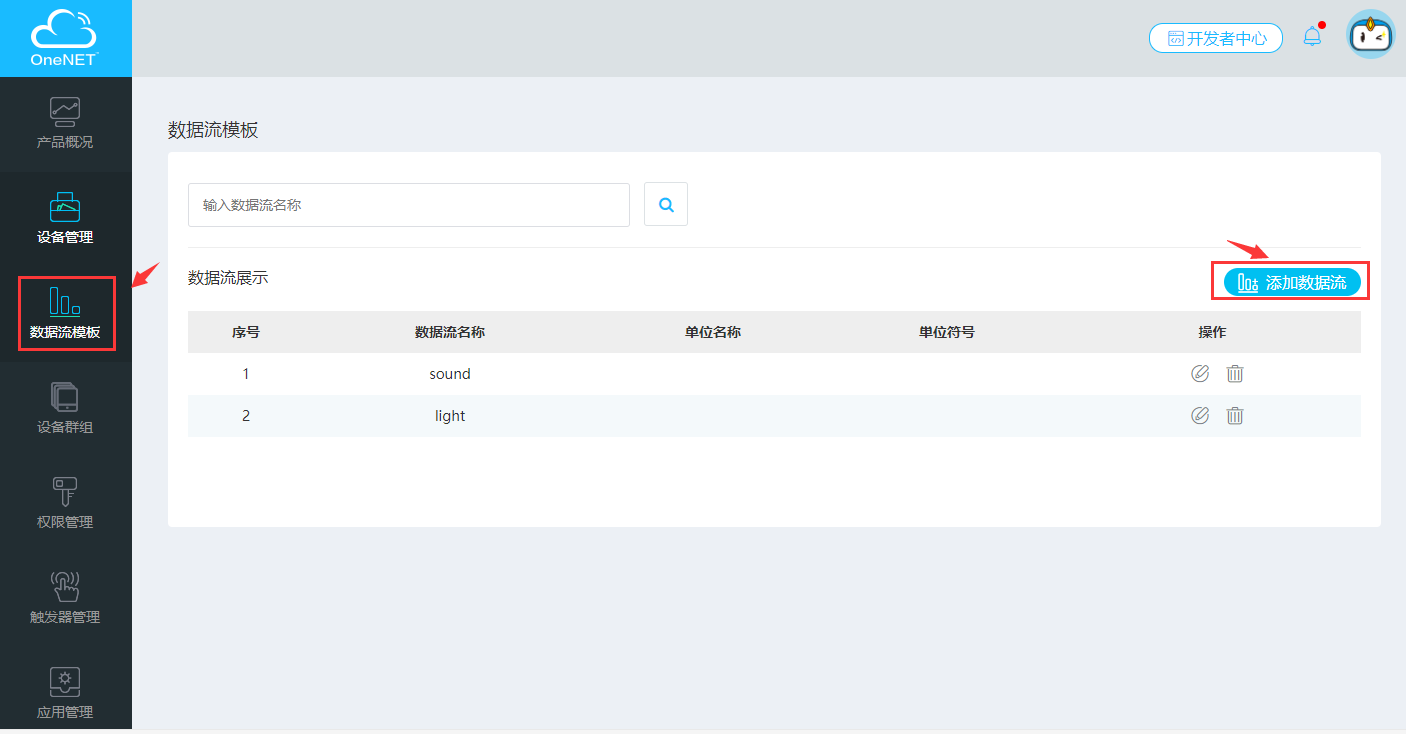Click the serial number 1 cell

(x=246, y=374)
